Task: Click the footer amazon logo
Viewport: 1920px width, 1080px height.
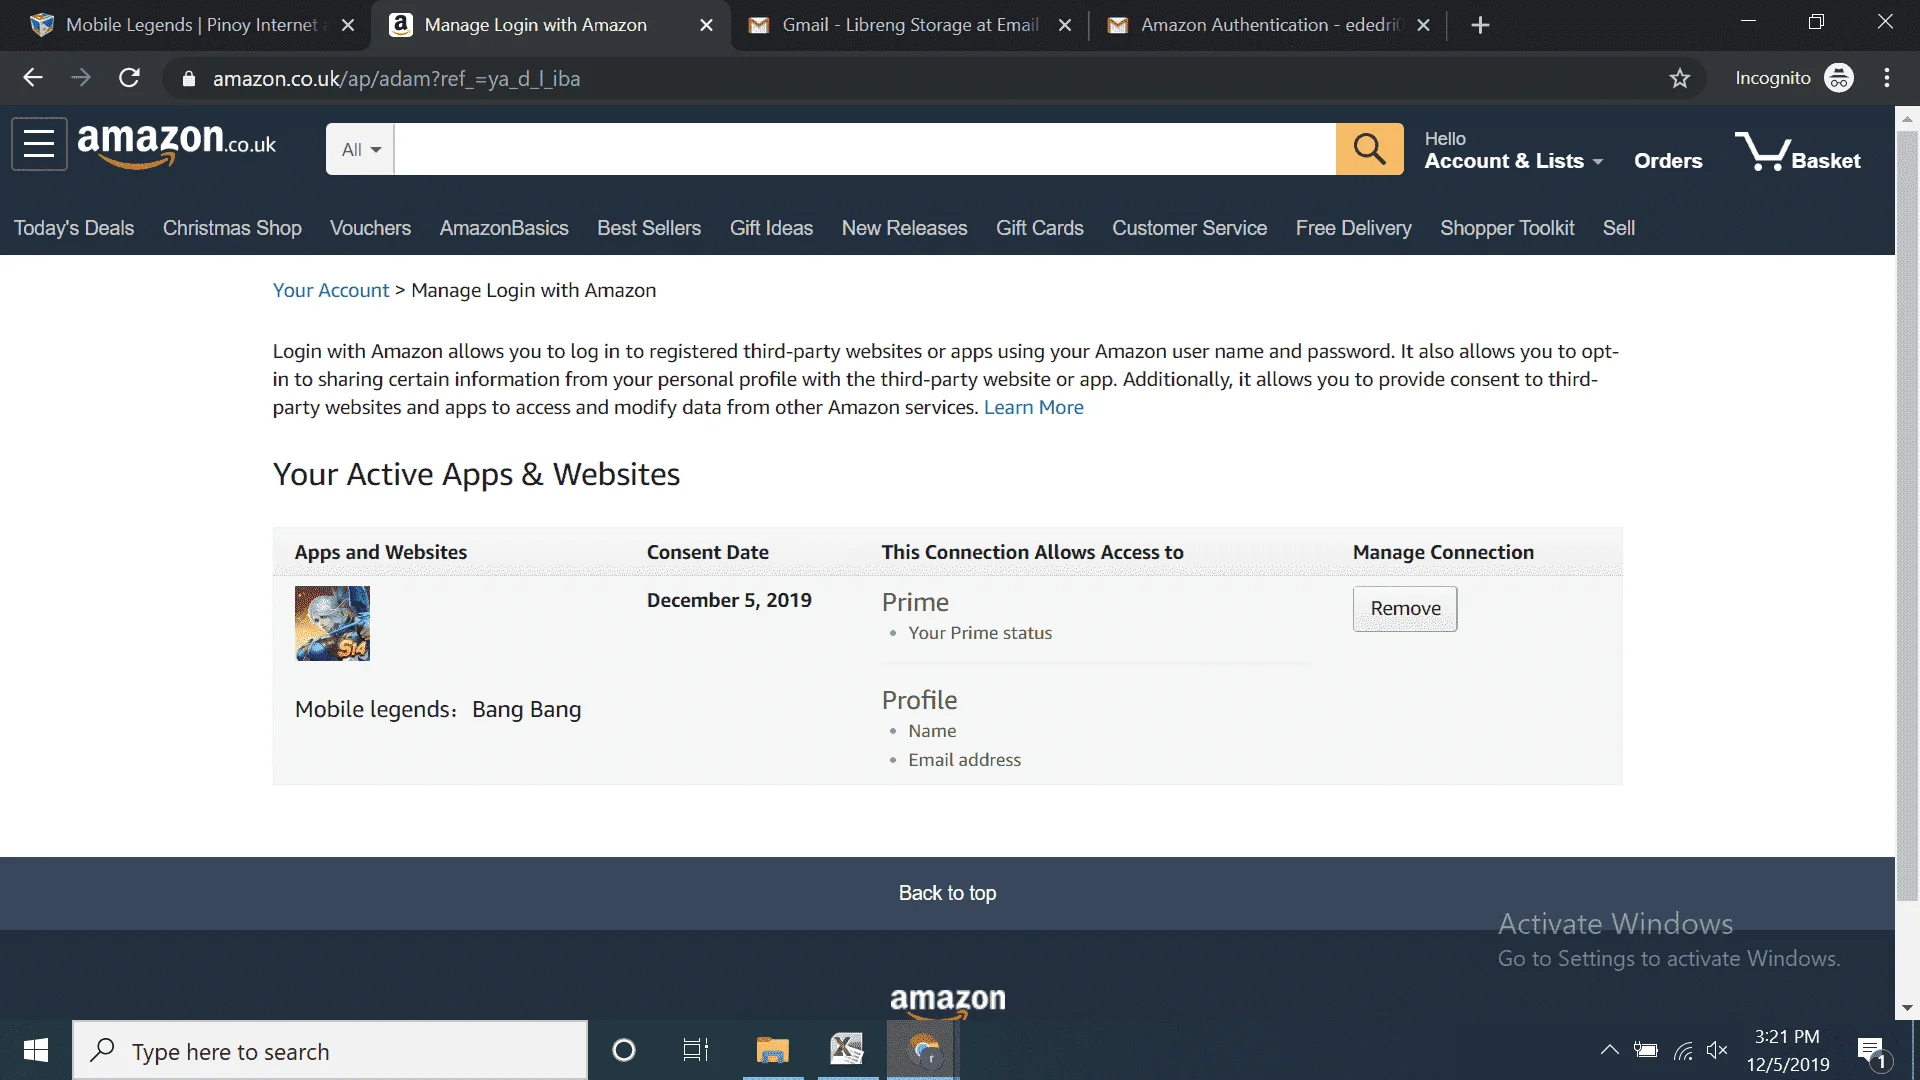Action: tap(947, 1002)
